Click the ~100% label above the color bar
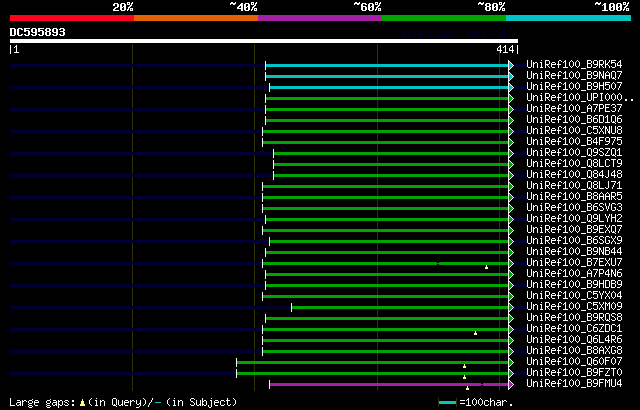The height and width of the screenshot is (410, 640). click(611, 7)
